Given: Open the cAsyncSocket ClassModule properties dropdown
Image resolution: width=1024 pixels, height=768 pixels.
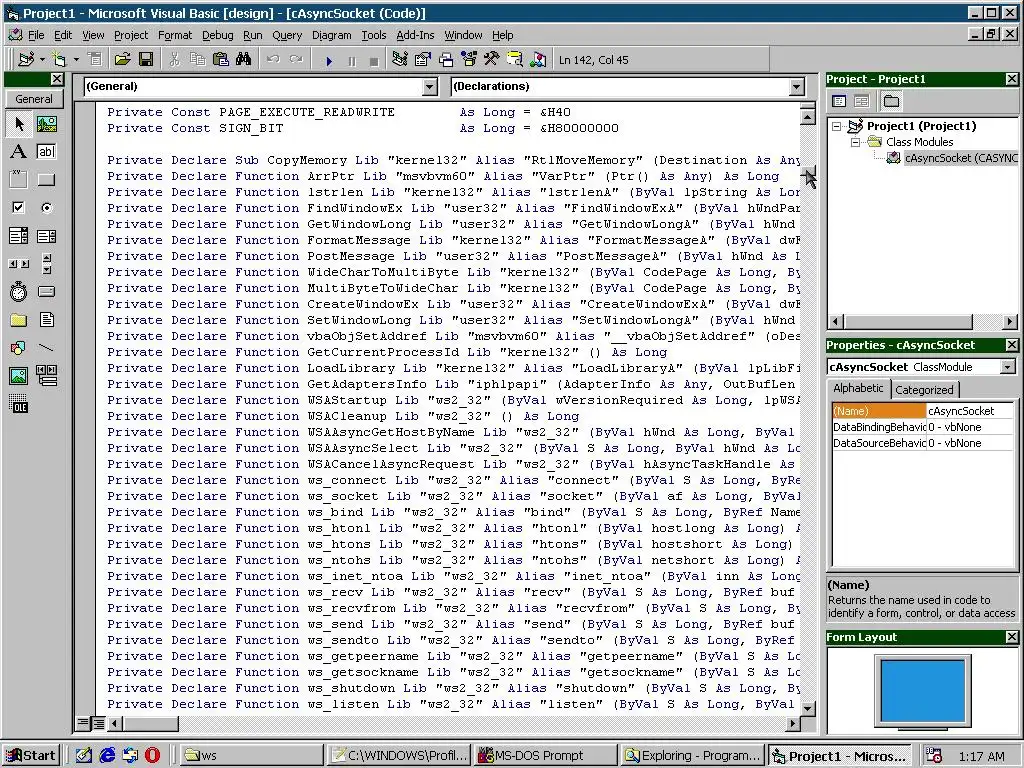Looking at the screenshot, I should click(x=1008, y=367).
